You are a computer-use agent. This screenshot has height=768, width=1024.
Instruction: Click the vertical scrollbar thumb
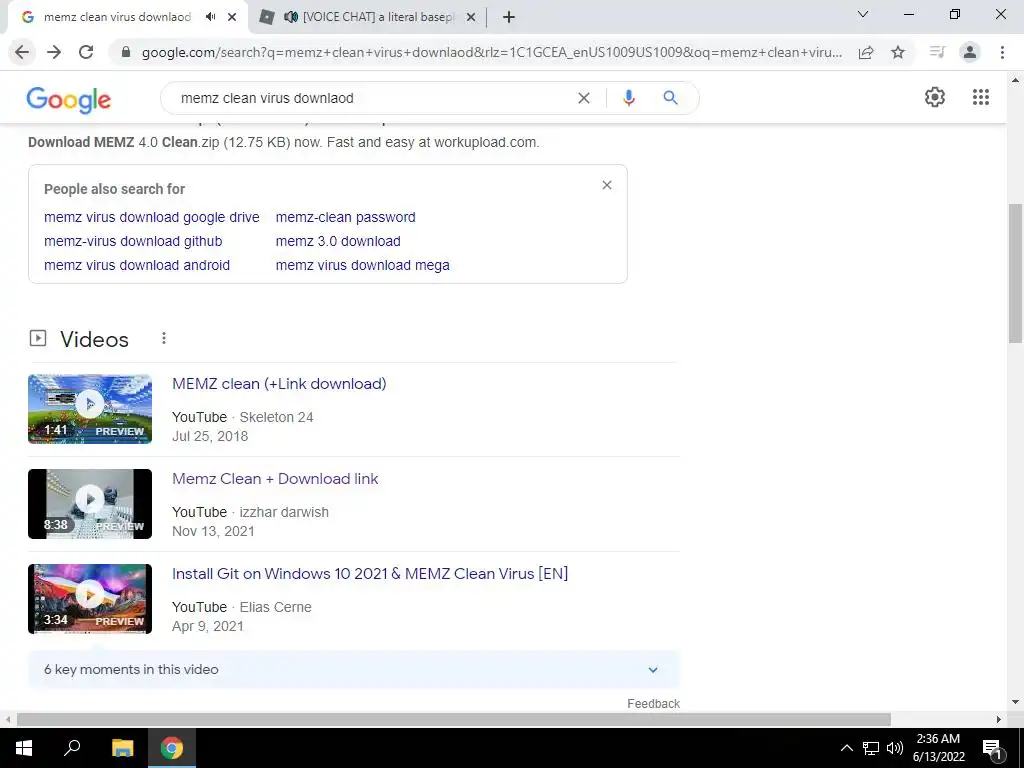coord(1015,273)
